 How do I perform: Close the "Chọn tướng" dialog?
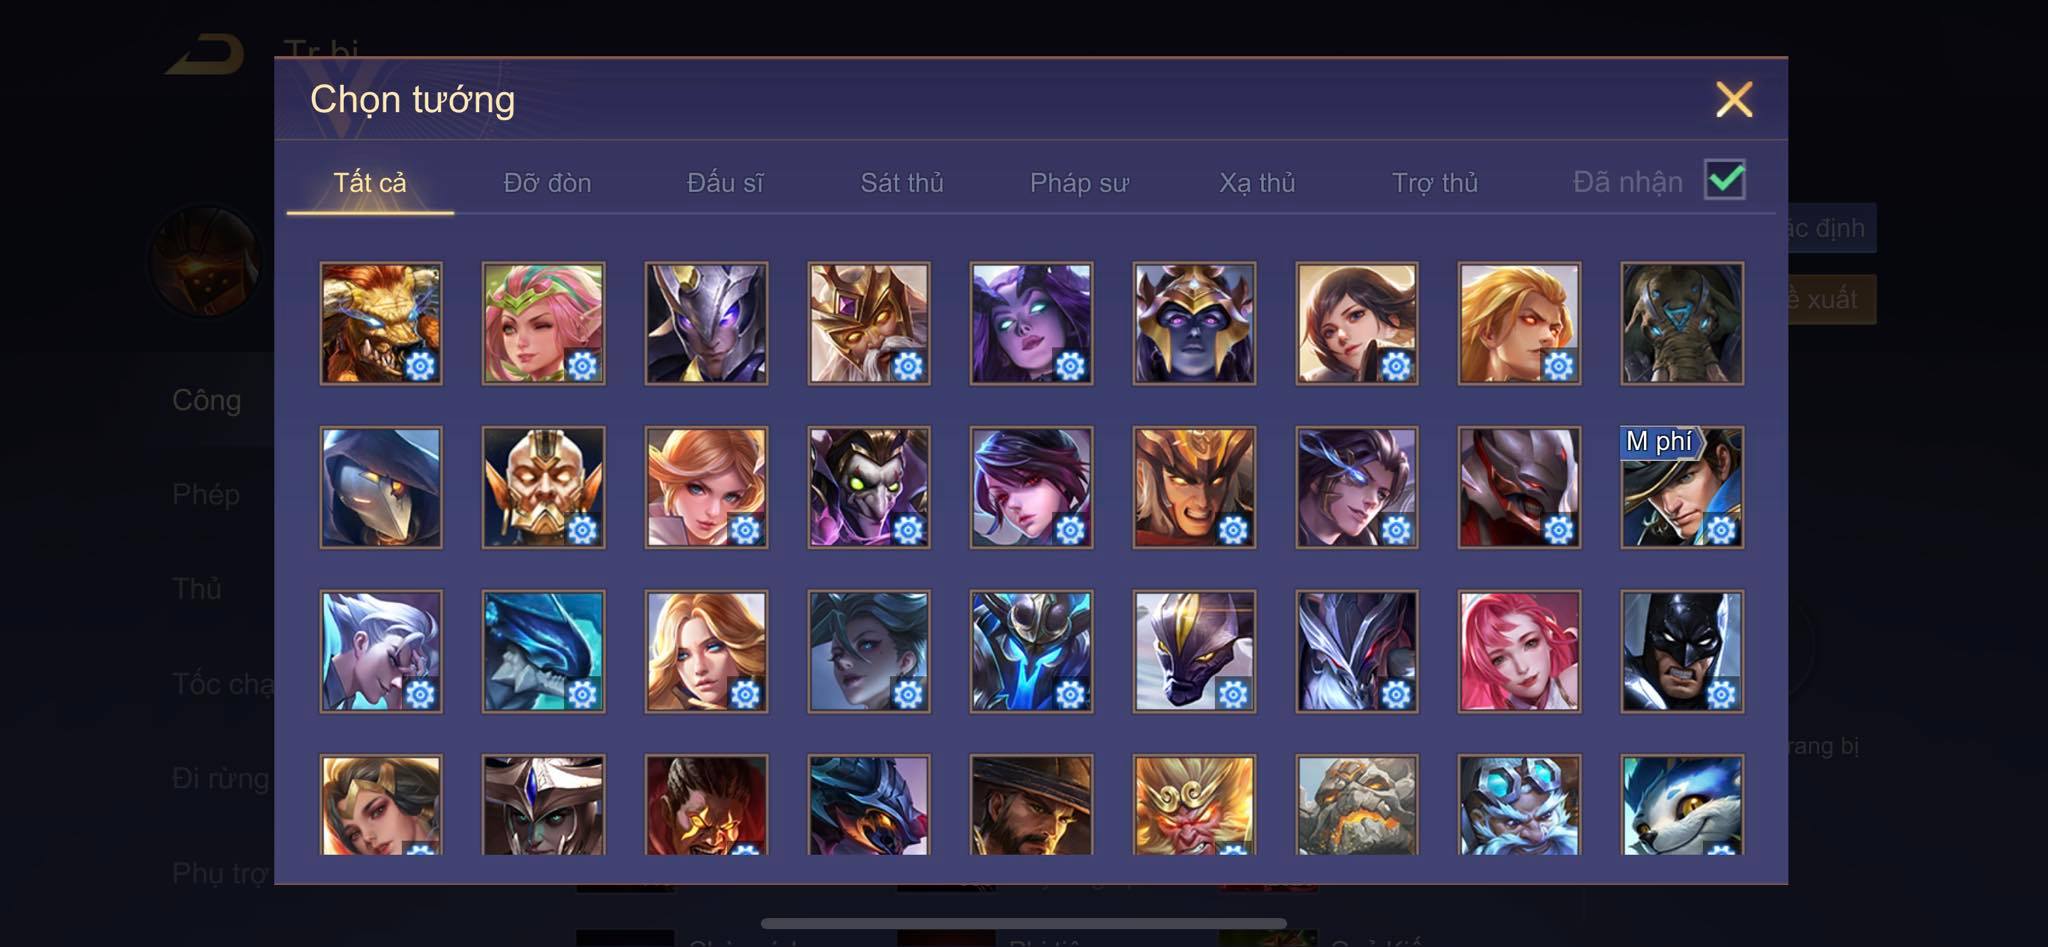click(x=1734, y=99)
